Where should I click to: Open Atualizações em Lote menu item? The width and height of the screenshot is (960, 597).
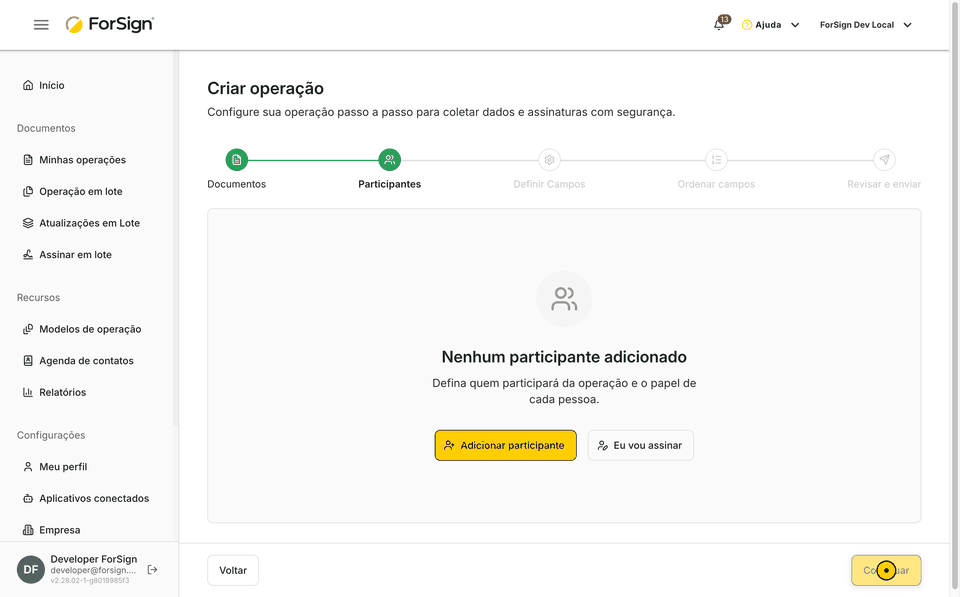point(89,223)
